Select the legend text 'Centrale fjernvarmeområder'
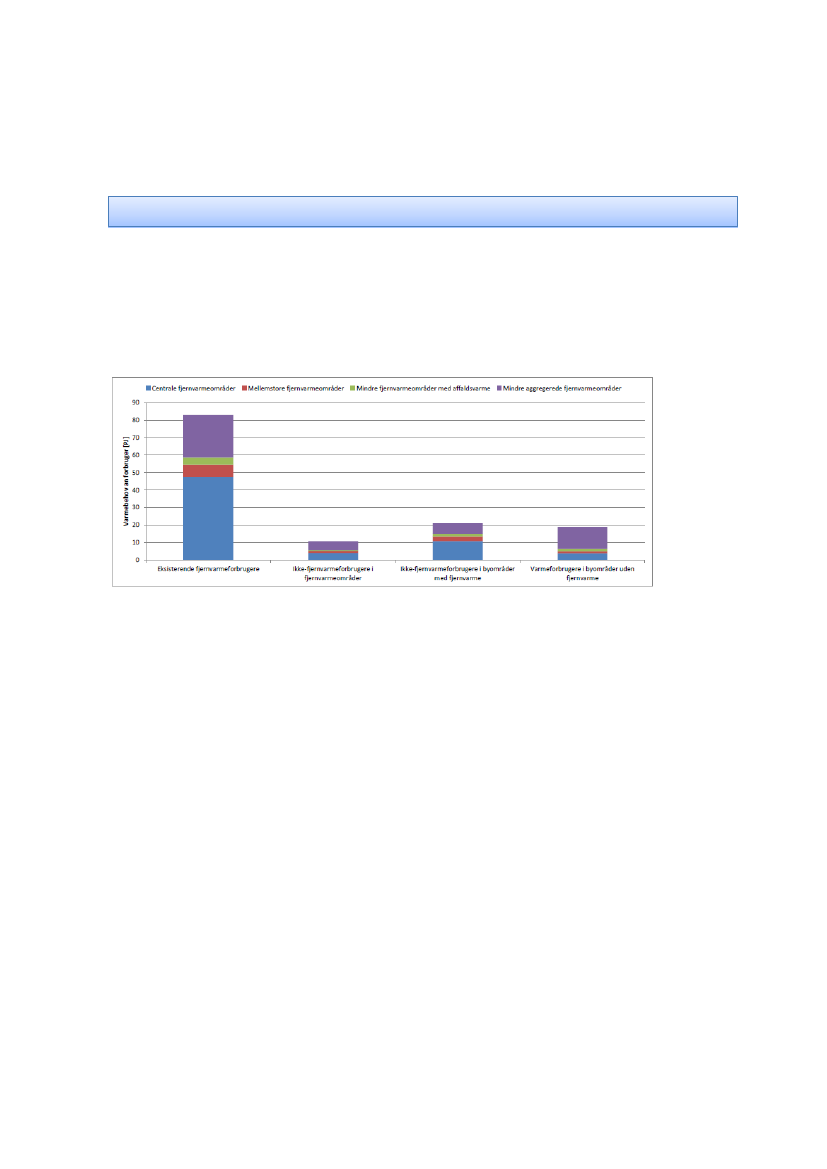827x1169 pixels. (194, 388)
